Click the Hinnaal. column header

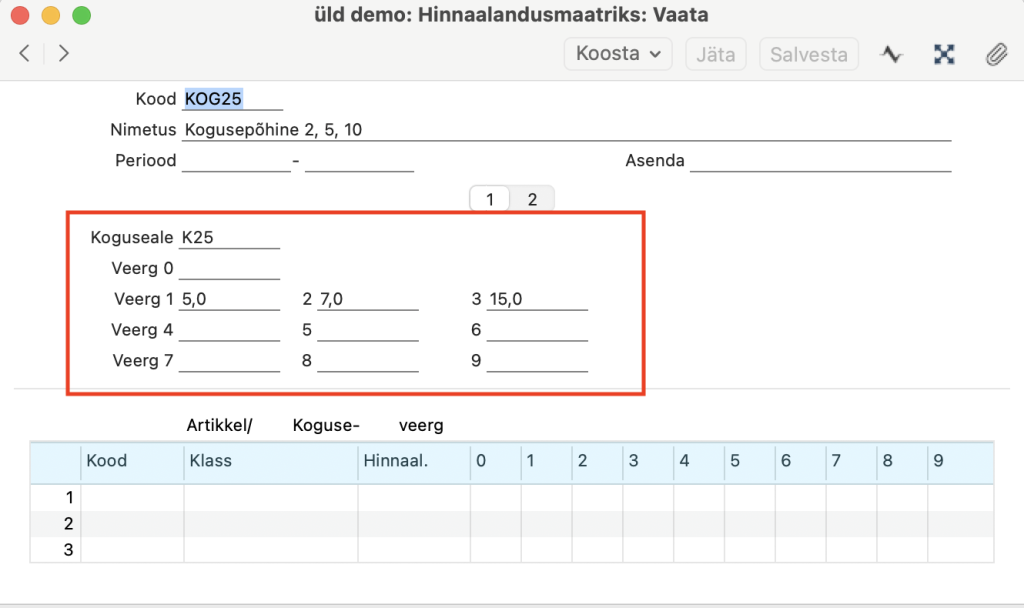click(x=414, y=461)
